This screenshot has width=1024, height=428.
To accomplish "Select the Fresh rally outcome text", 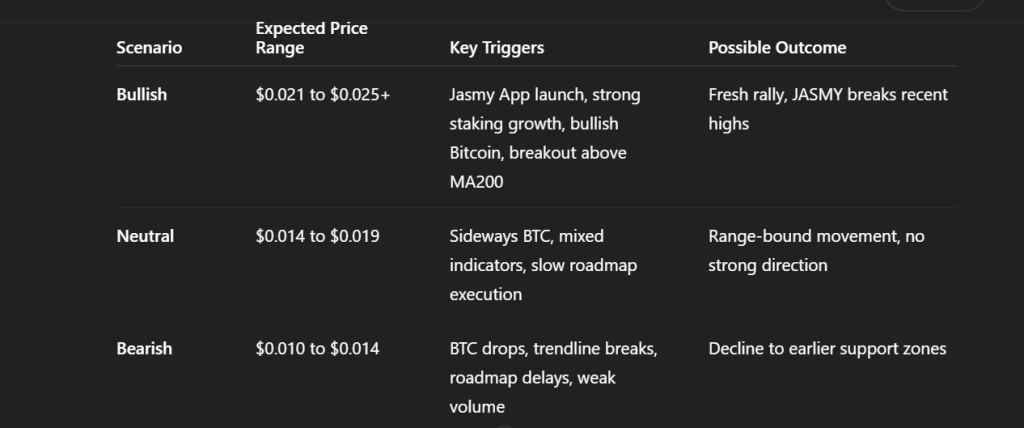I will click(x=828, y=109).
